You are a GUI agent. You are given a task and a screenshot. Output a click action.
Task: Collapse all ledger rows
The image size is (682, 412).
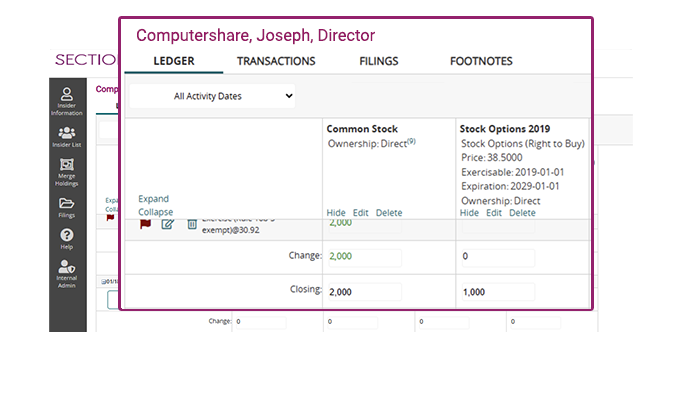[156, 212]
